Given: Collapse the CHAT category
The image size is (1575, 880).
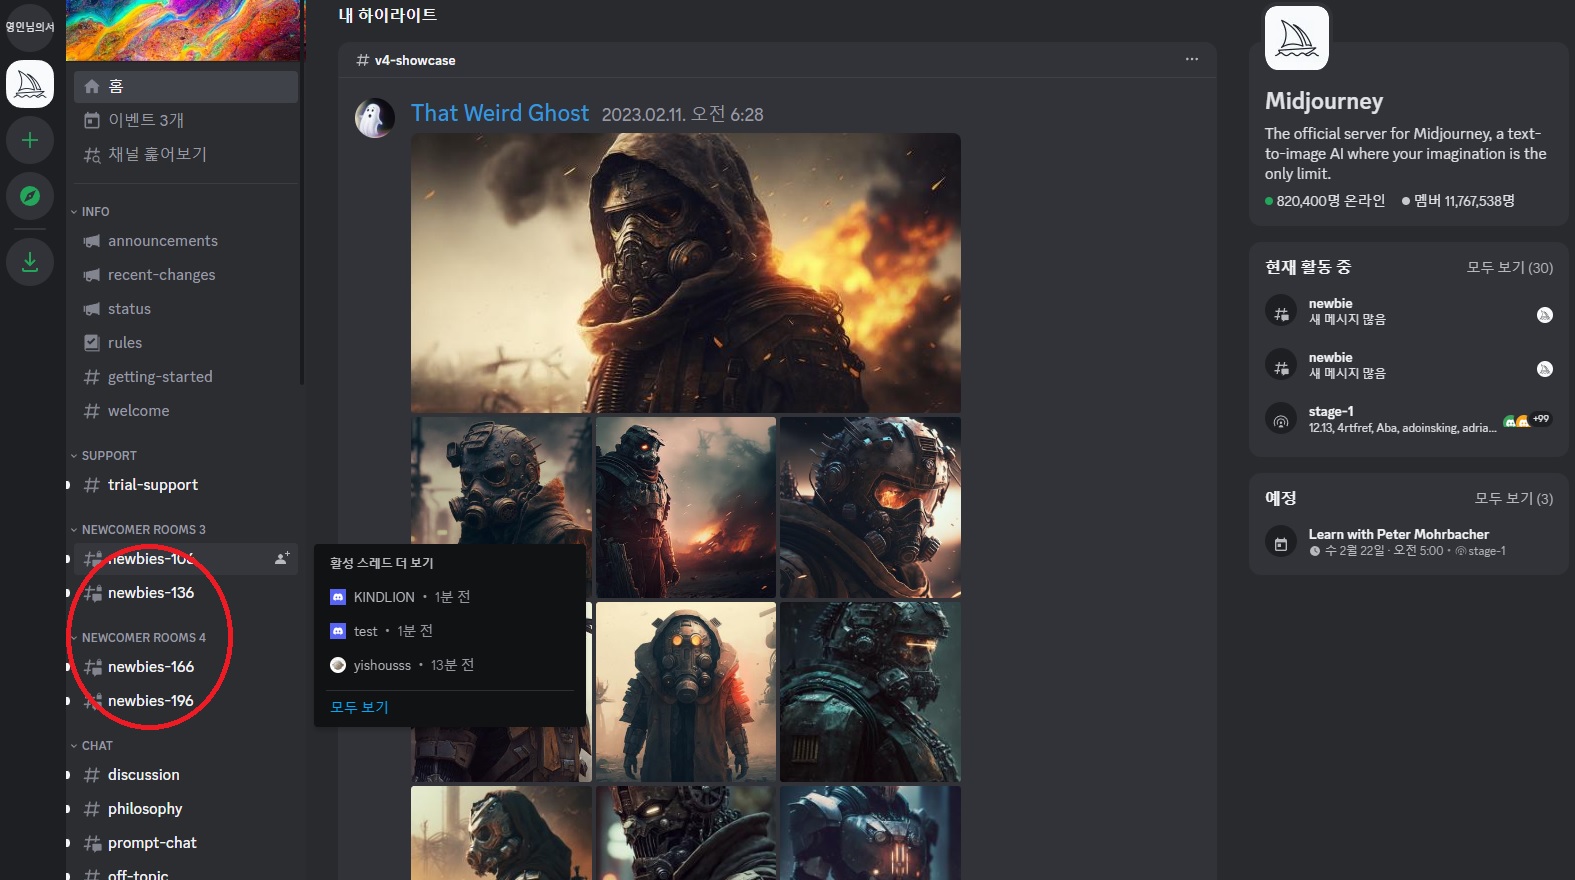Looking at the screenshot, I should pos(91,746).
